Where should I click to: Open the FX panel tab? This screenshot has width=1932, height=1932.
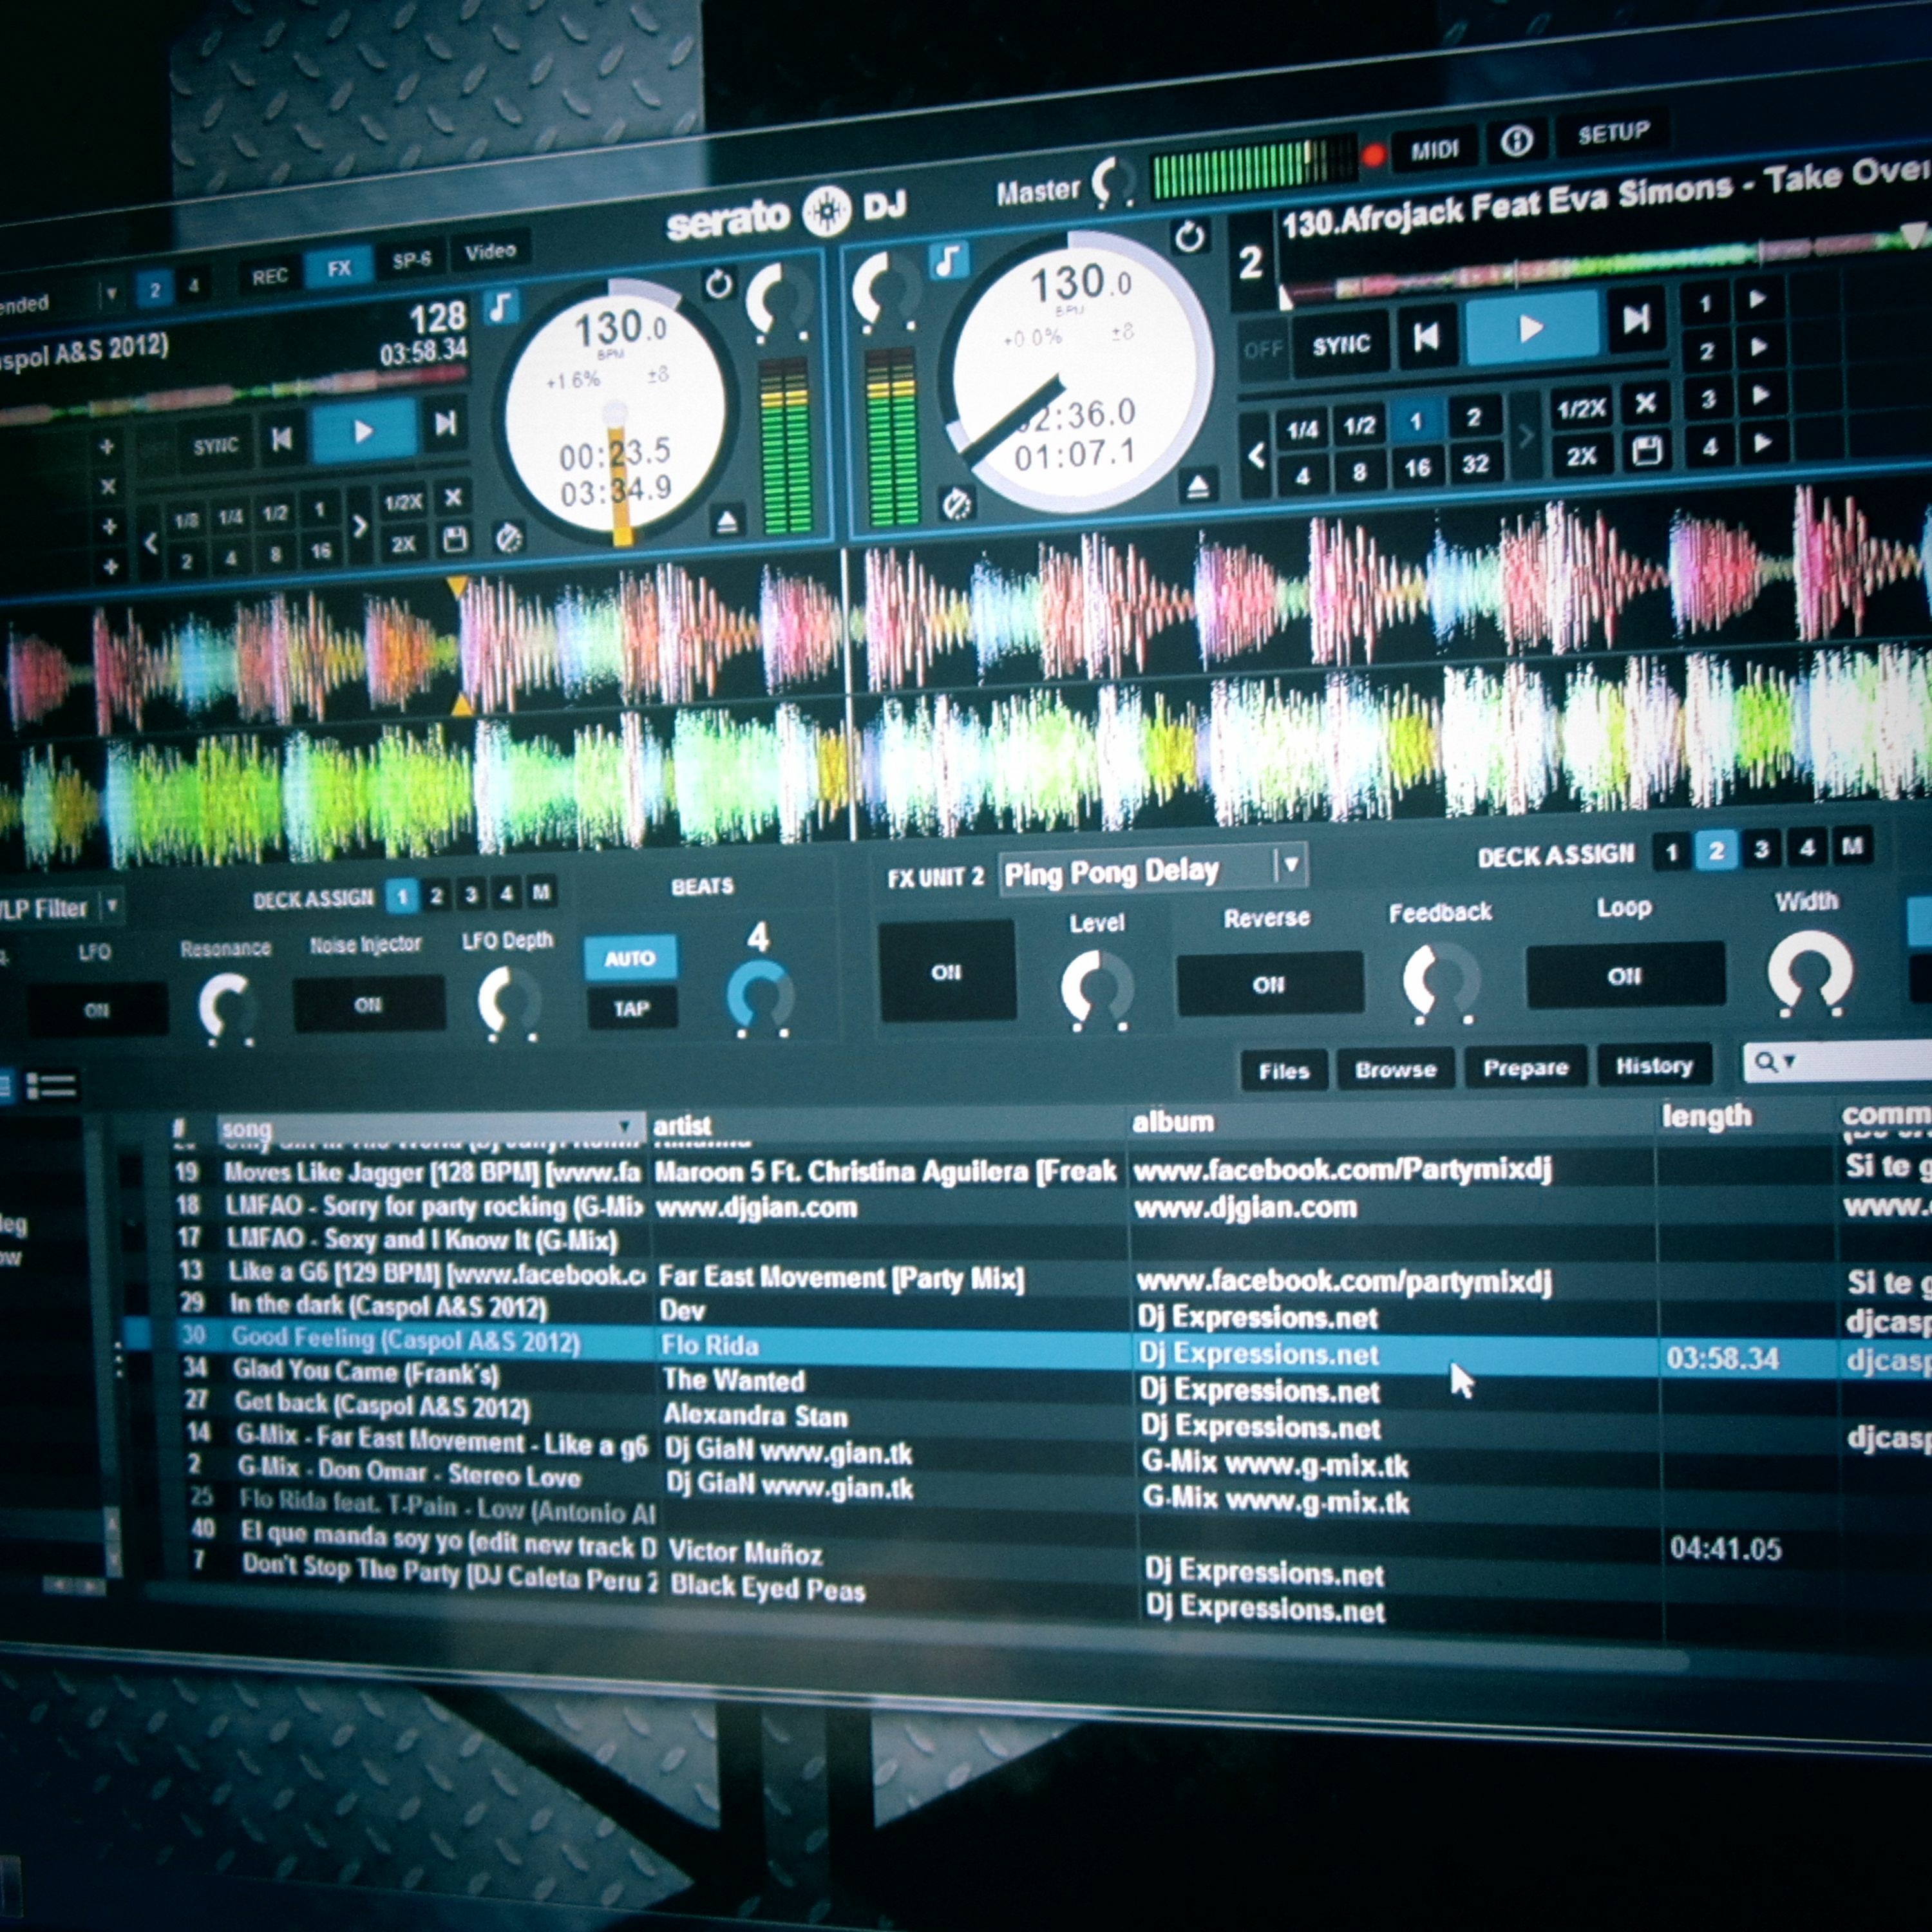pos(339,268)
